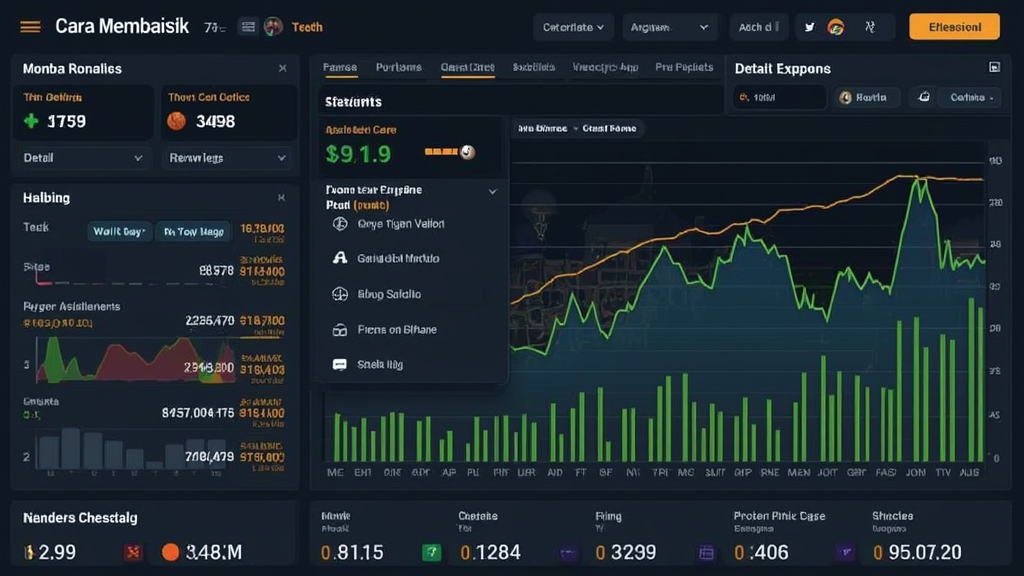Viewport: 1024px width, 576px height.
Task: Open the Cetertiate dropdown in top bar
Action: pyautogui.click(x=573, y=27)
